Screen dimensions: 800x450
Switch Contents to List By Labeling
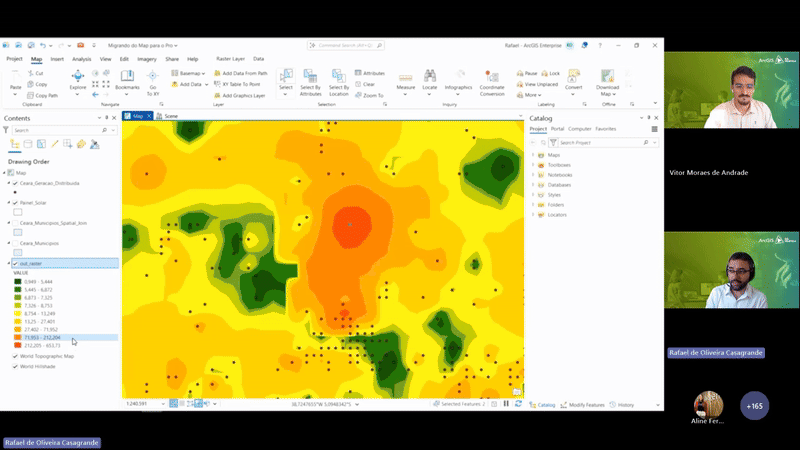[81, 144]
